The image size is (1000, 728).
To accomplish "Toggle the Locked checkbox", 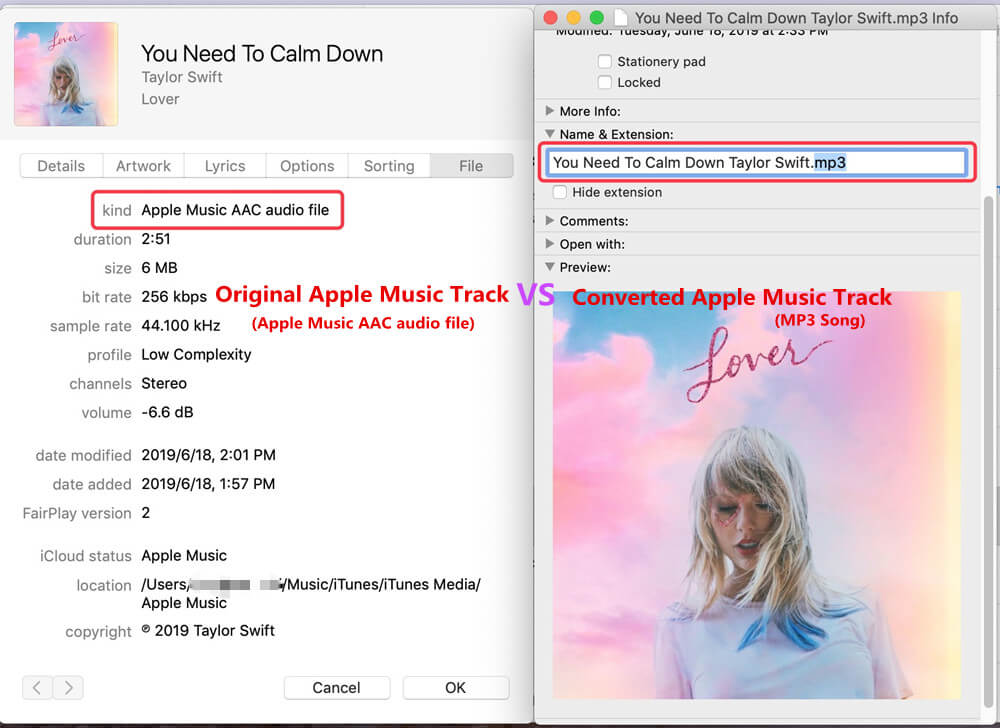I will click(x=605, y=82).
